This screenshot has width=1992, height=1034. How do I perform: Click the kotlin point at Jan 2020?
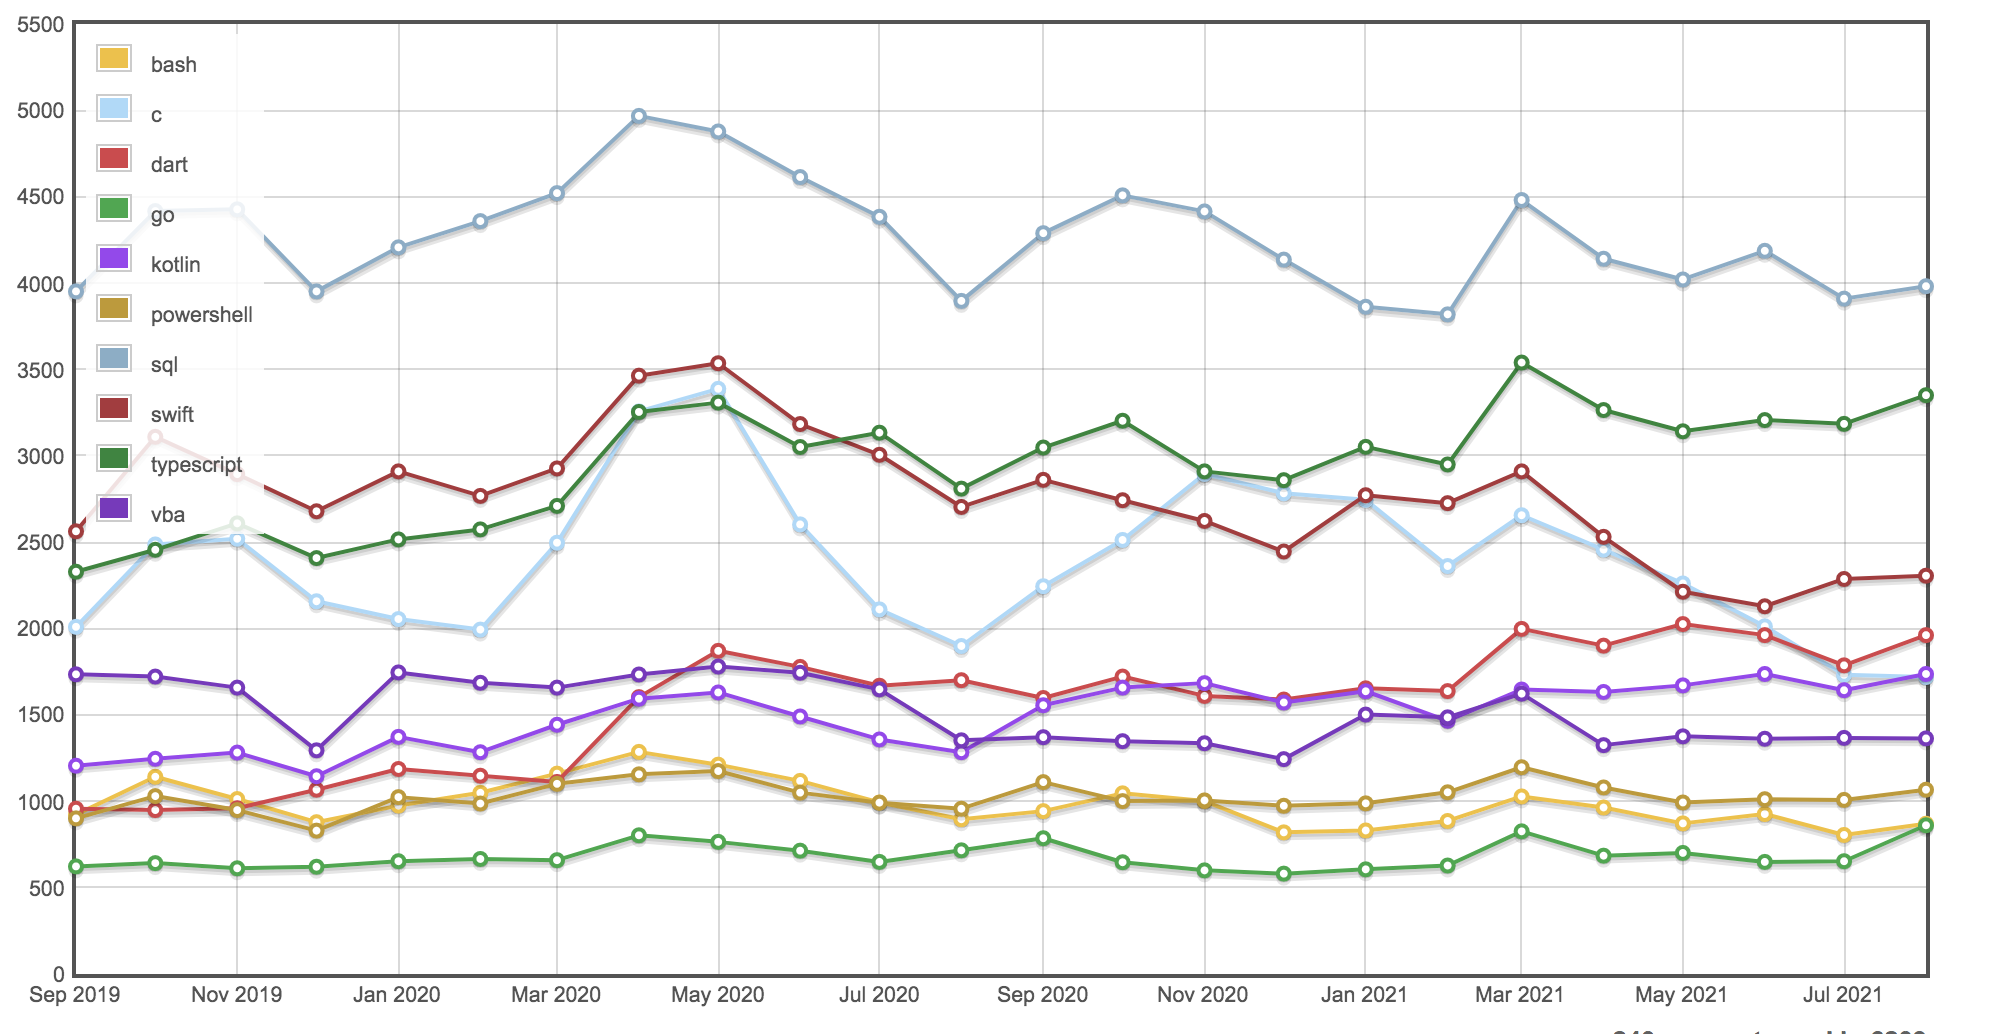pyautogui.click(x=399, y=737)
